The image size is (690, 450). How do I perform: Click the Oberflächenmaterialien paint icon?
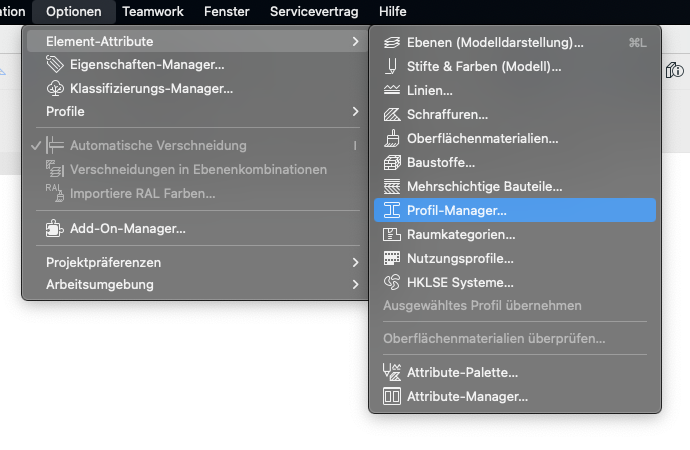[391, 139]
